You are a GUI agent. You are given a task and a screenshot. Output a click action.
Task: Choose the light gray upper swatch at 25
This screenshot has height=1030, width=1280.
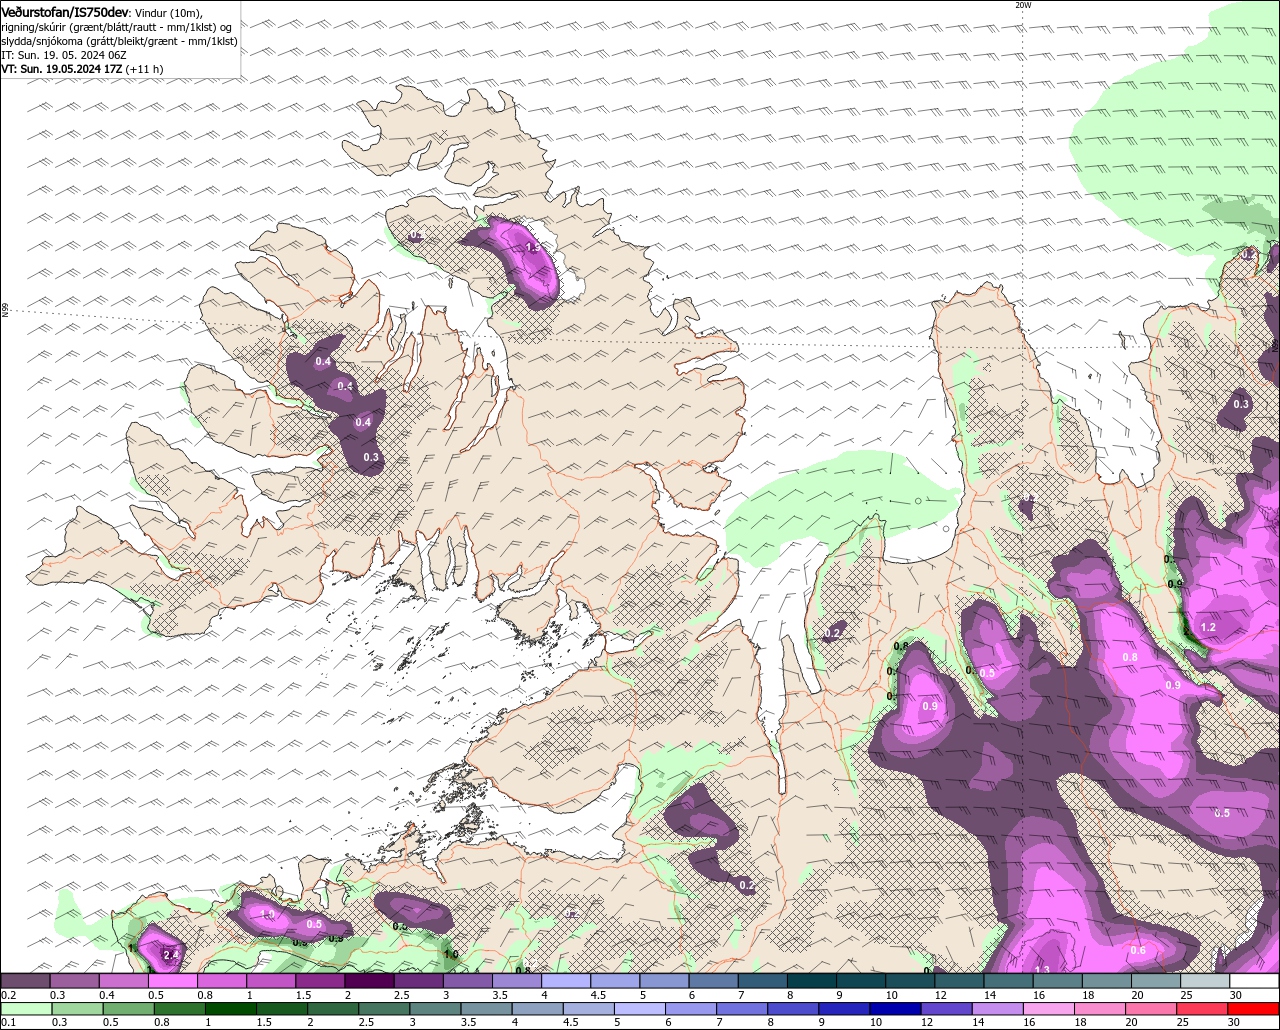click(1206, 982)
